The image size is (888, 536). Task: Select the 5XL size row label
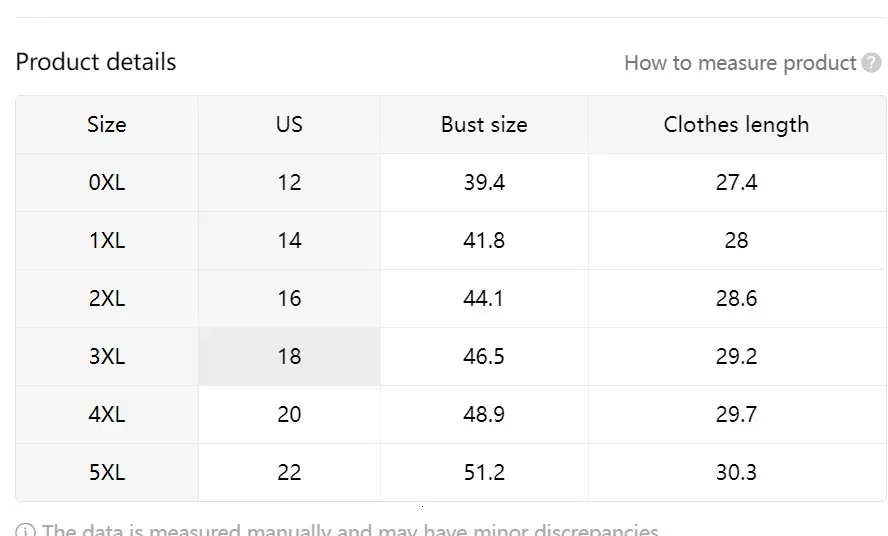(x=107, y=472)
